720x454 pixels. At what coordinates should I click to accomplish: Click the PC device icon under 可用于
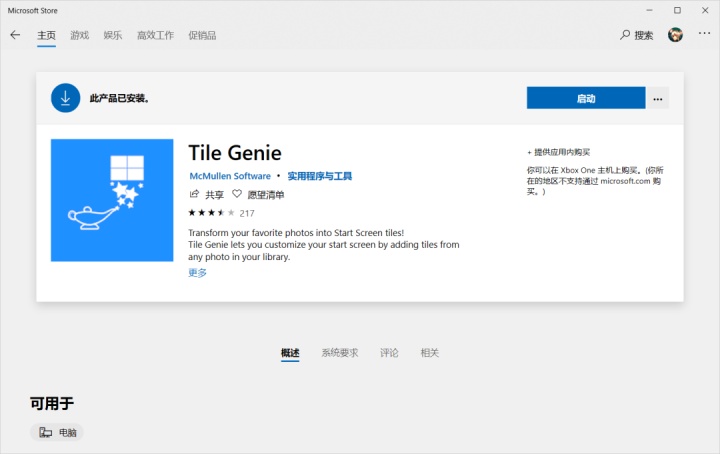click(x=45, y=432)
